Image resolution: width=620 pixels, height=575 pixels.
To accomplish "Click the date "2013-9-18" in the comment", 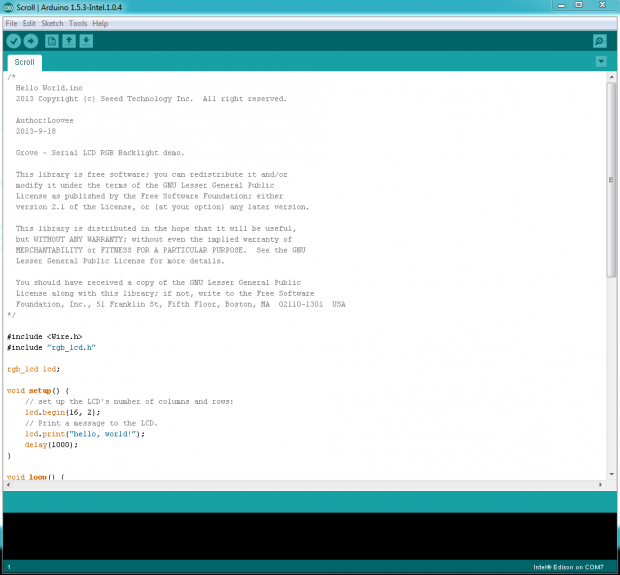I will click(x=36, y=131).
